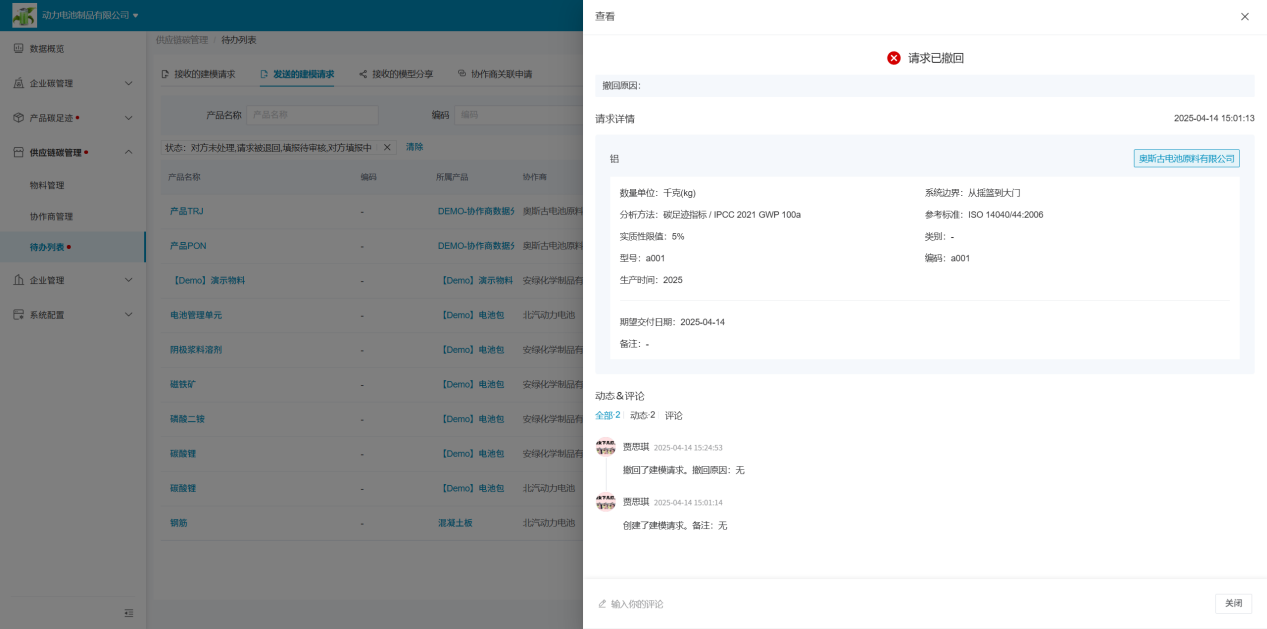Image resolution: width=1267 pixels, height=629 pixels.
Task: Click 贾思琪's avatar on the 撤回 entry
Action: click(605, 447)
